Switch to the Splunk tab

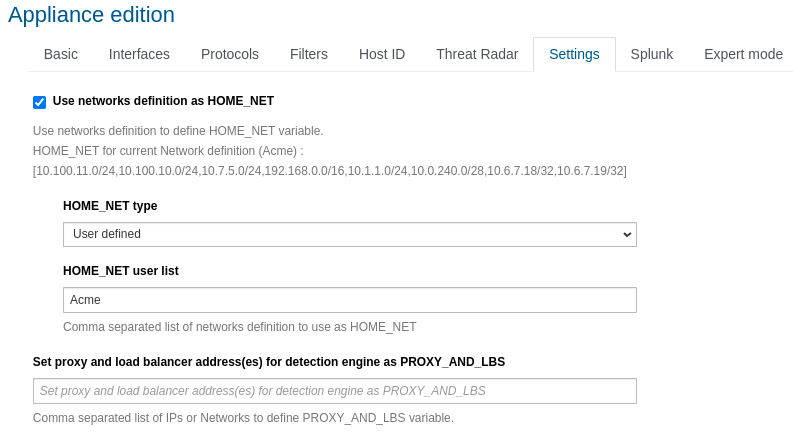652,54
